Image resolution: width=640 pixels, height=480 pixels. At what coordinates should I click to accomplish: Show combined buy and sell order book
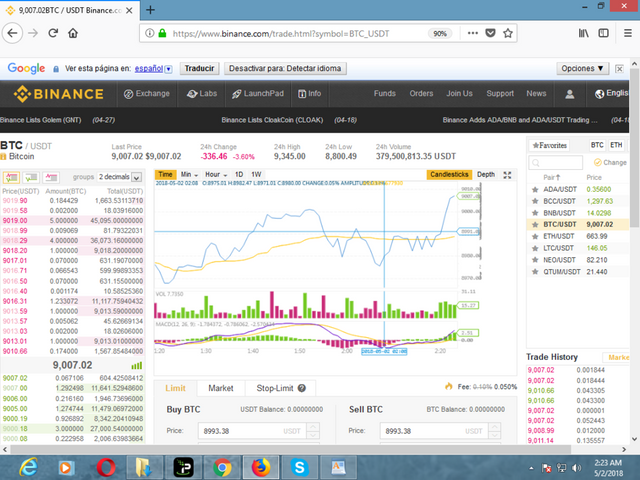click(11, 177)
